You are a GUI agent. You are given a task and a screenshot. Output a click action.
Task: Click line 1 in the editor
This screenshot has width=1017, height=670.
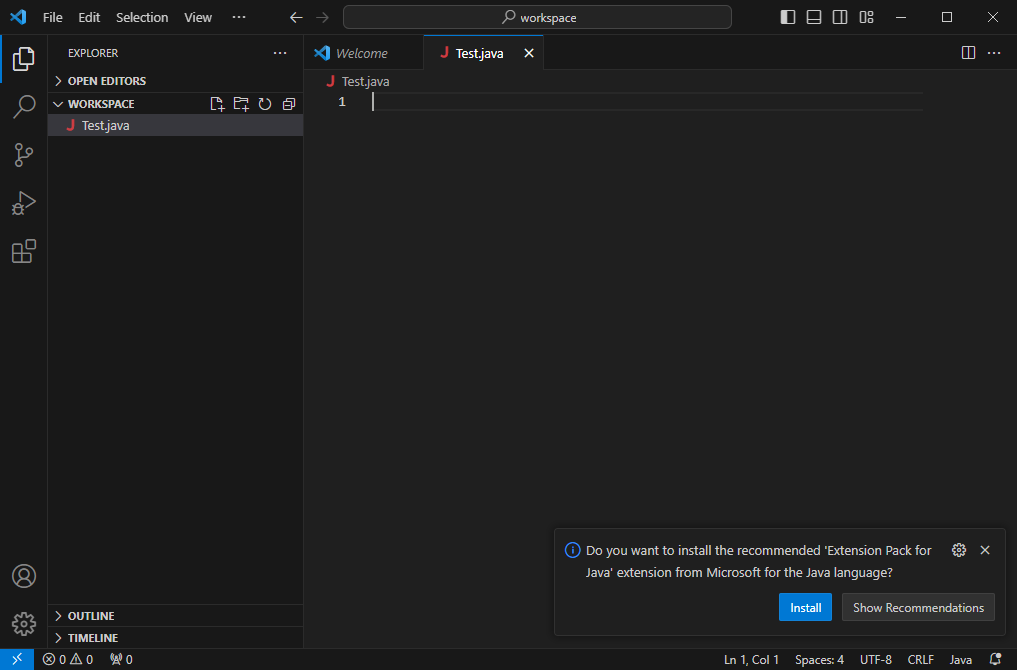tap(647, 102)
